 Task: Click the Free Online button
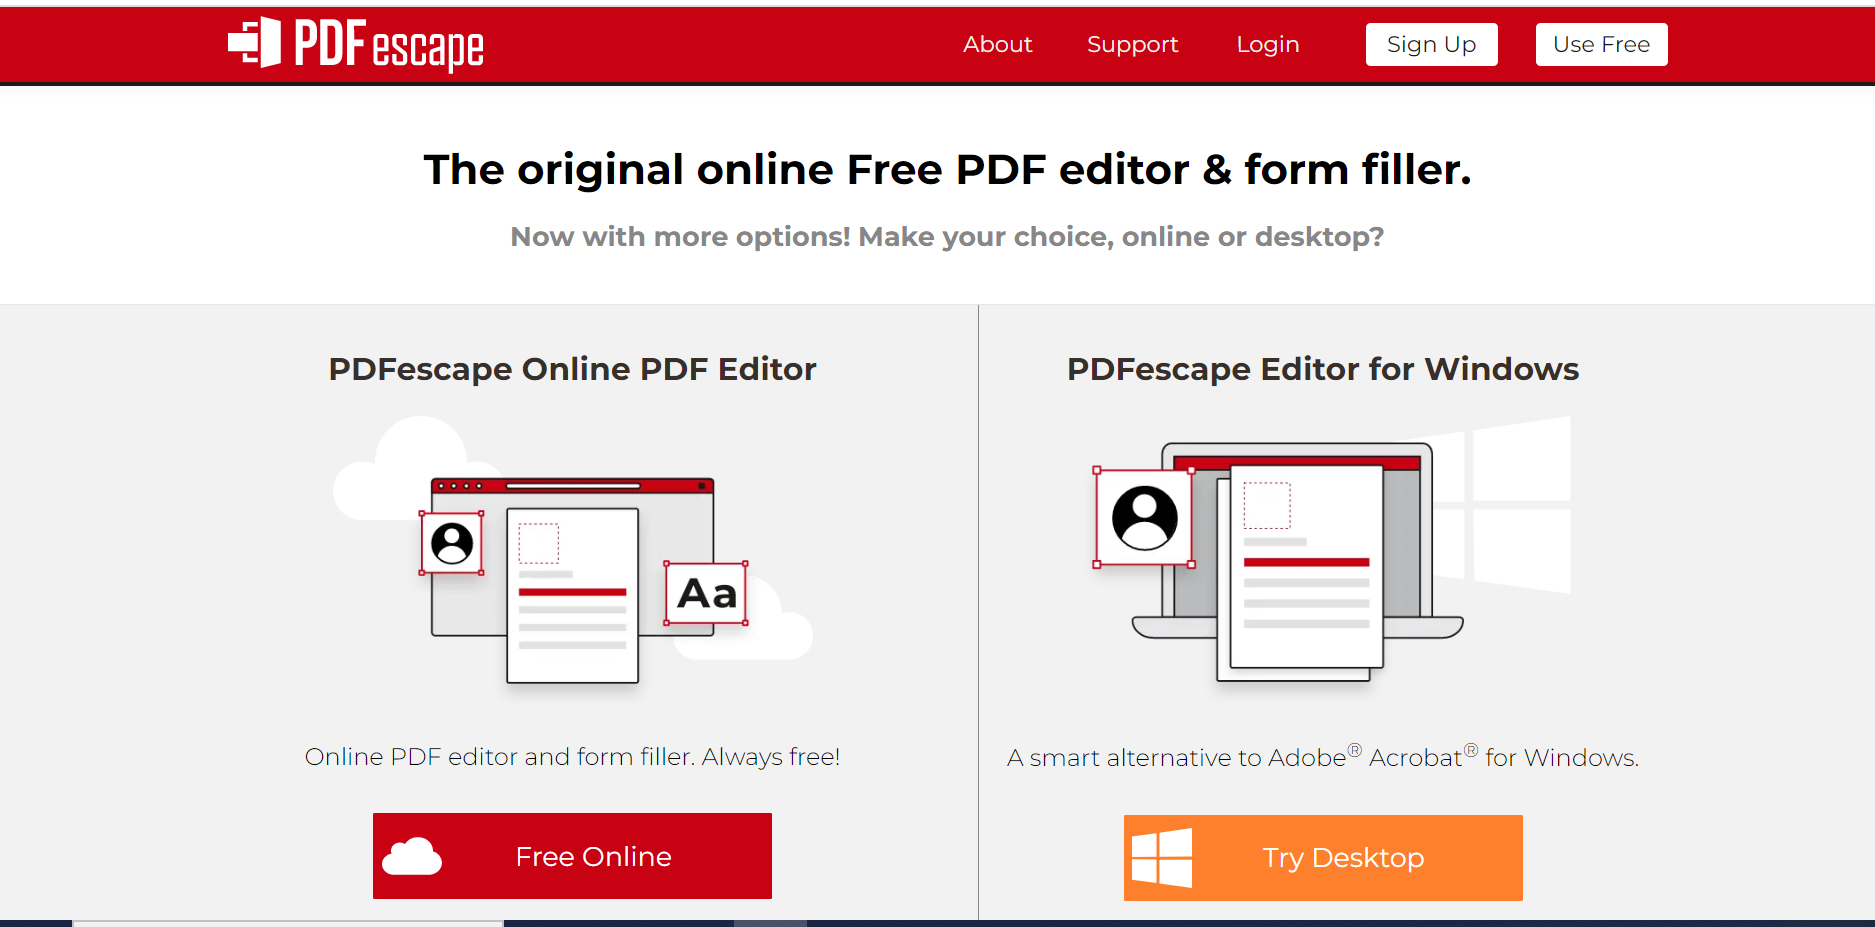coord(572,856)
